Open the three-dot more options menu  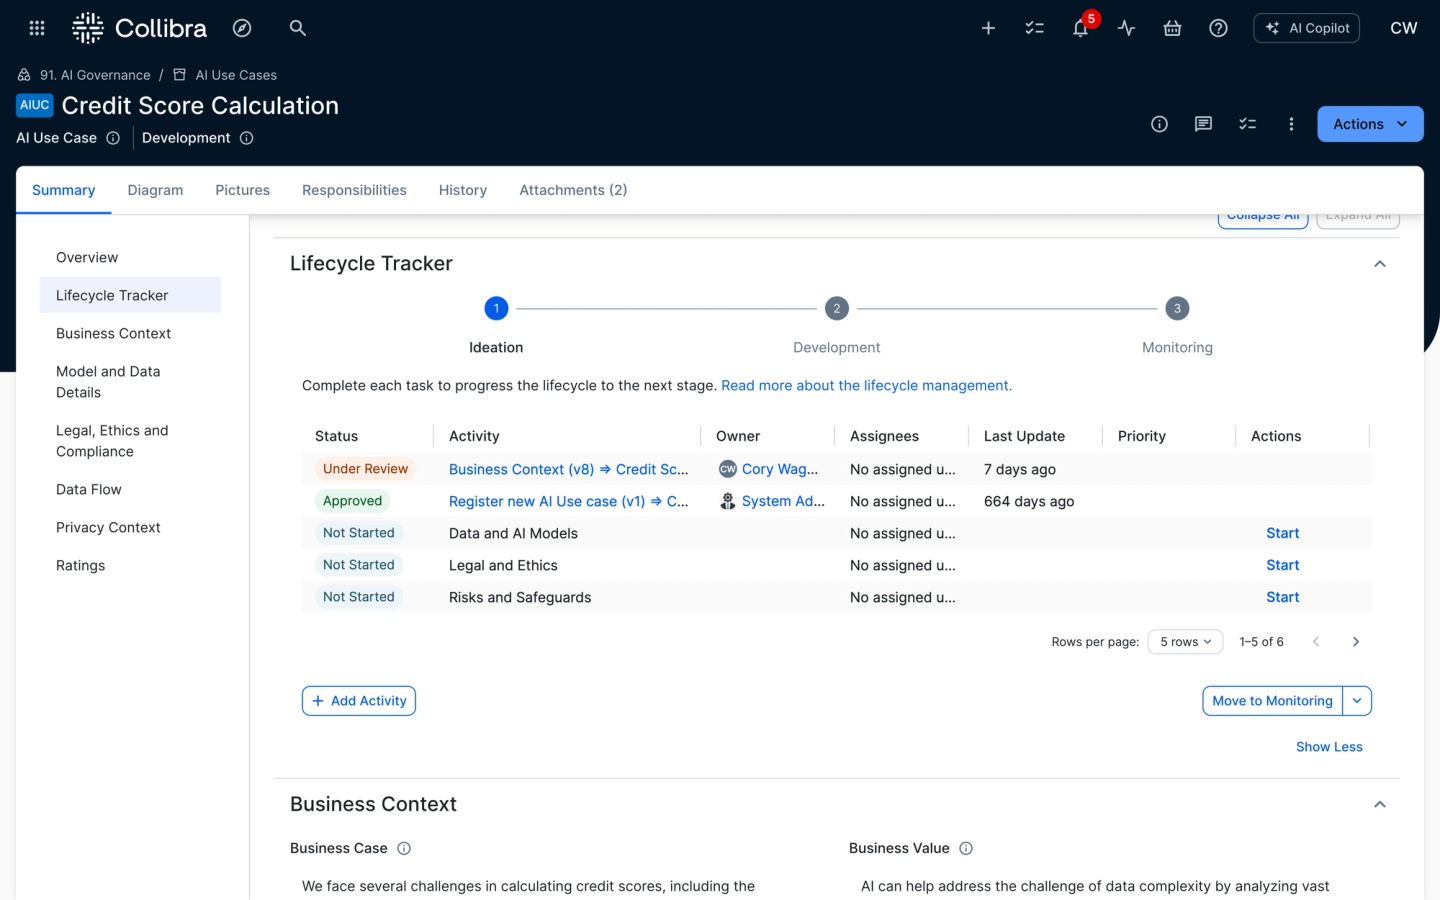pyautogui.click(x=1291, y=124)
